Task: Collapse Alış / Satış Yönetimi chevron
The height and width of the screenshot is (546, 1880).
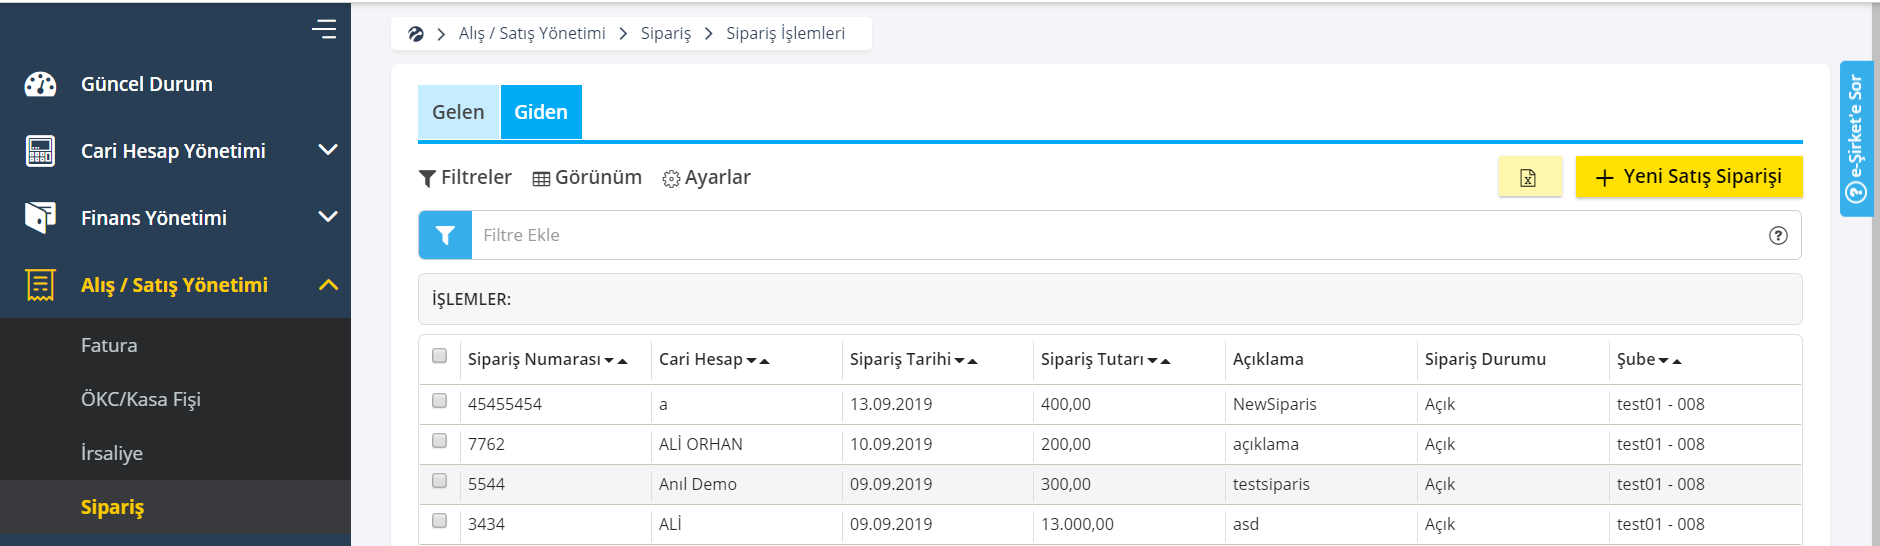Action: pos(328,285)
